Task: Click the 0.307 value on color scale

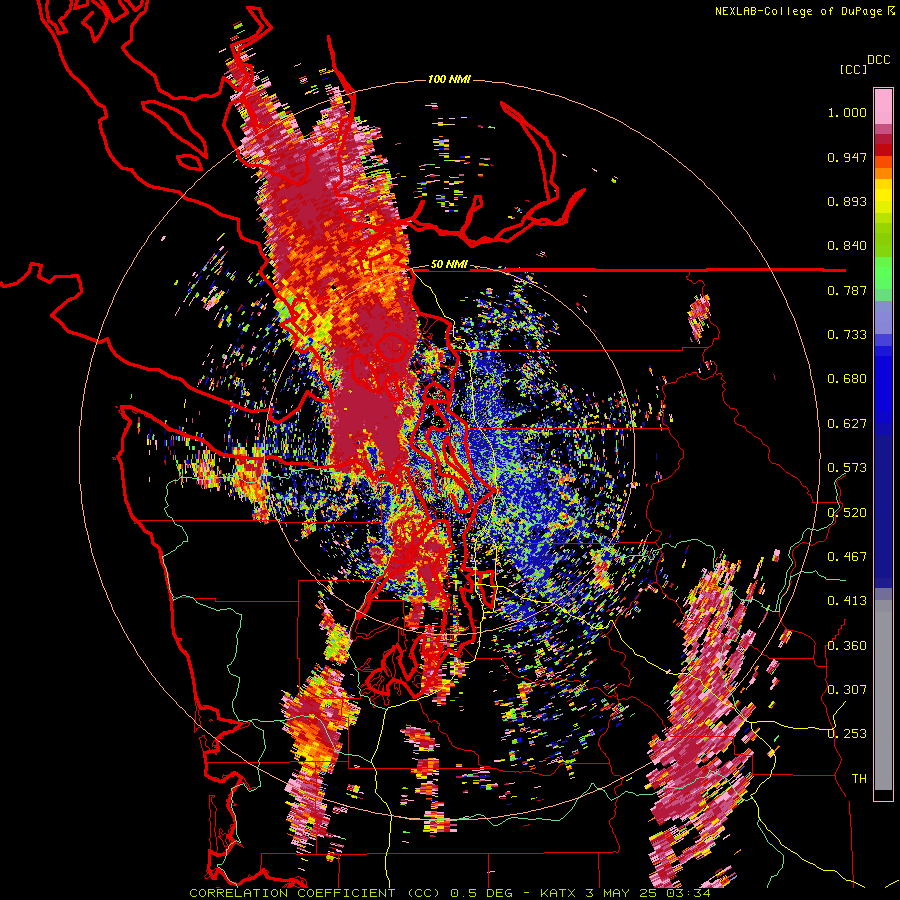Action: pyautogui.click(x=847, y=690)
